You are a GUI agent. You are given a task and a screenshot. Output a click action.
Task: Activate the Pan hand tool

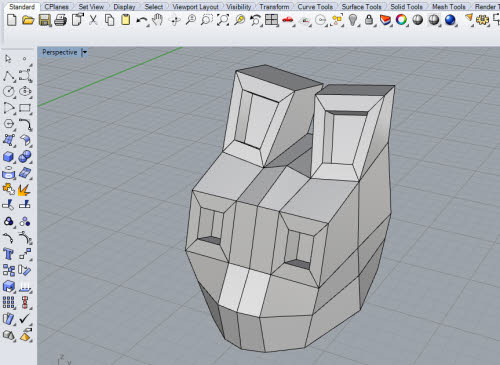point(158,20)
